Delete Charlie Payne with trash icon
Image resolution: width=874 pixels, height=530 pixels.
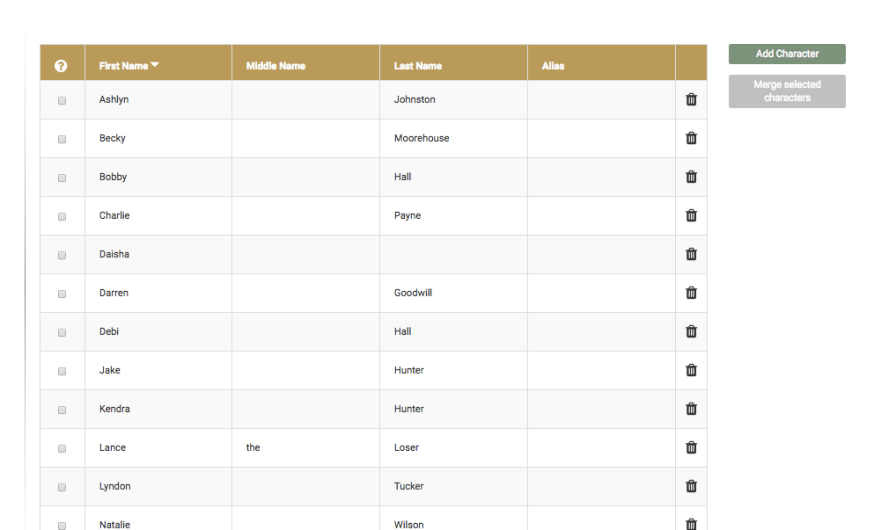pyautogui.click(x=691, y=215)
